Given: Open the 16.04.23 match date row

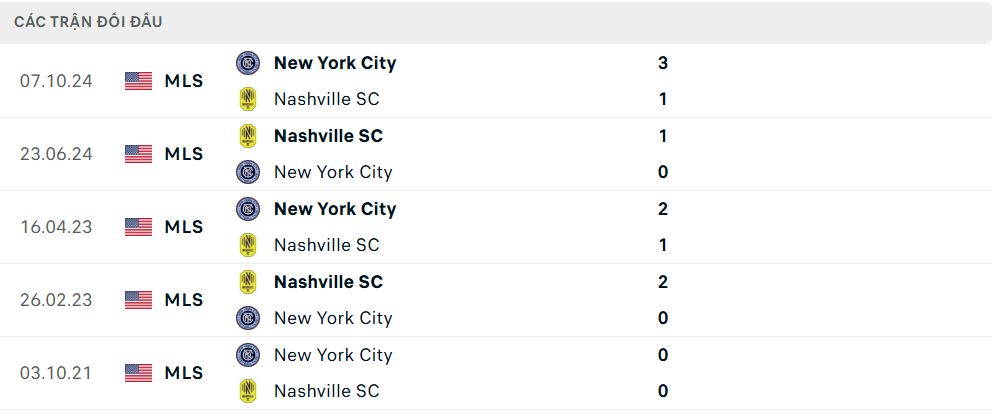Looking at the screenshot, I should click(x=496, y=227).
